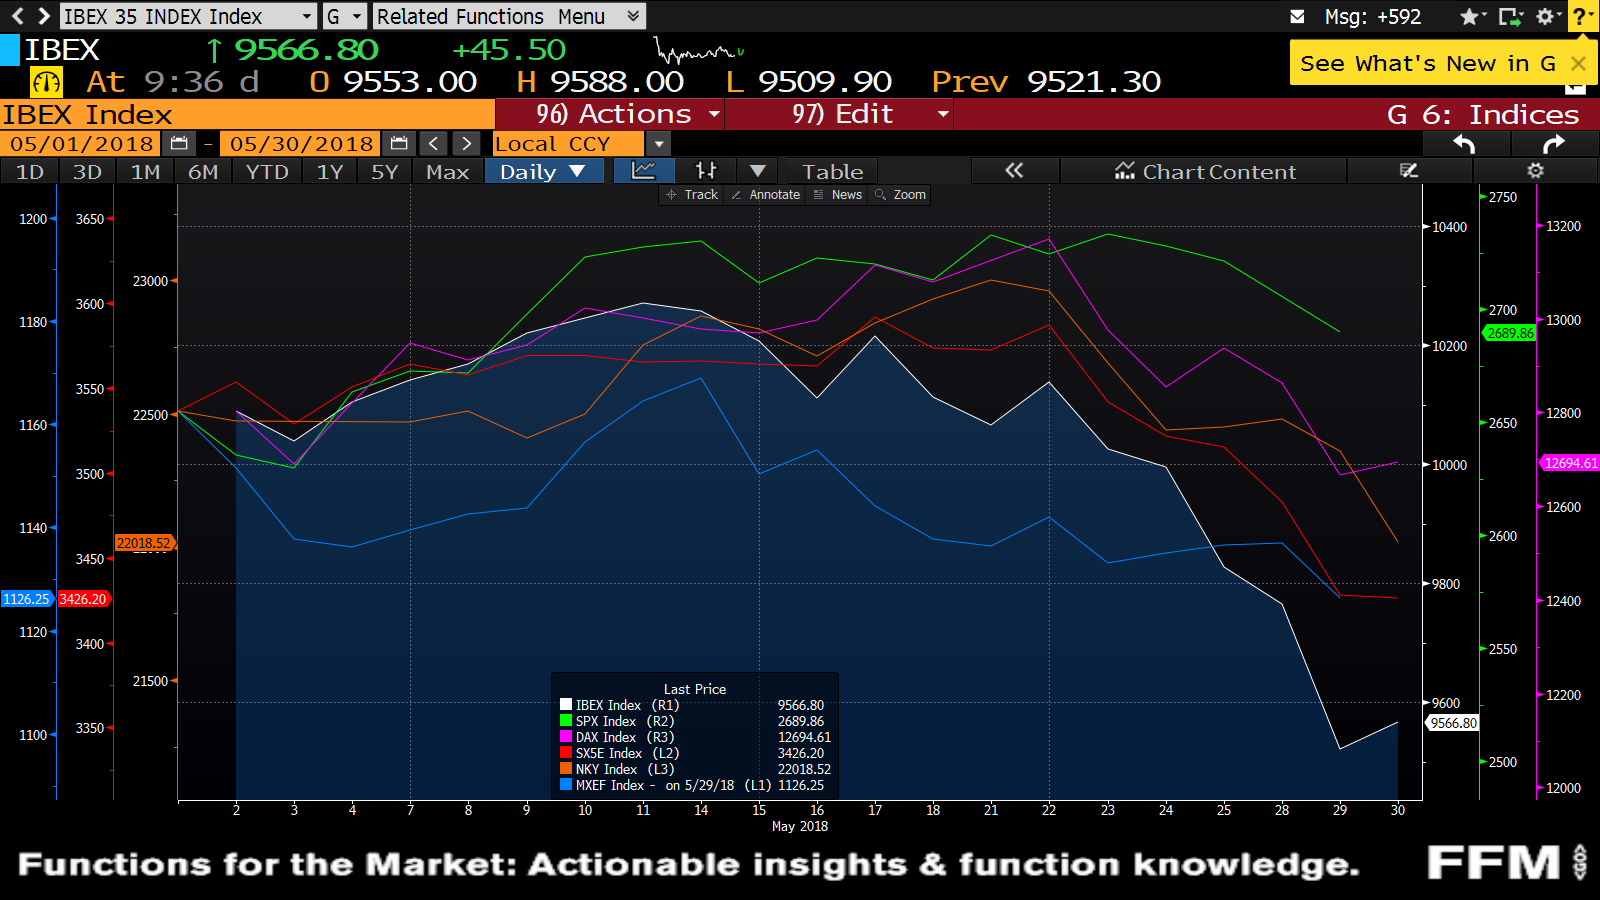Click the blue 1126.25 axis value label

(x=26, y=599)
